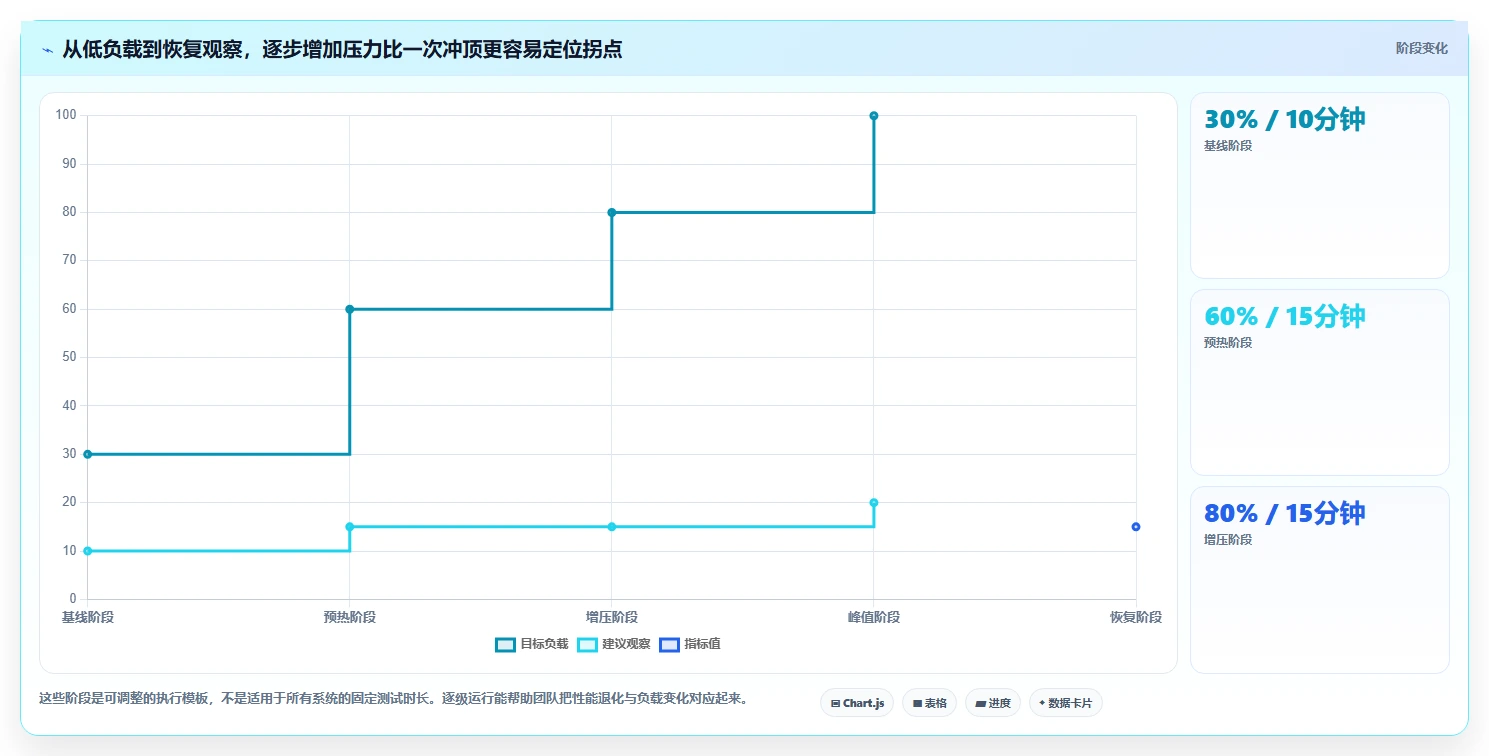Click the 建议观察 point at value 20
Viewport: 1489px width, 756px height.
(x=874, y=502)
